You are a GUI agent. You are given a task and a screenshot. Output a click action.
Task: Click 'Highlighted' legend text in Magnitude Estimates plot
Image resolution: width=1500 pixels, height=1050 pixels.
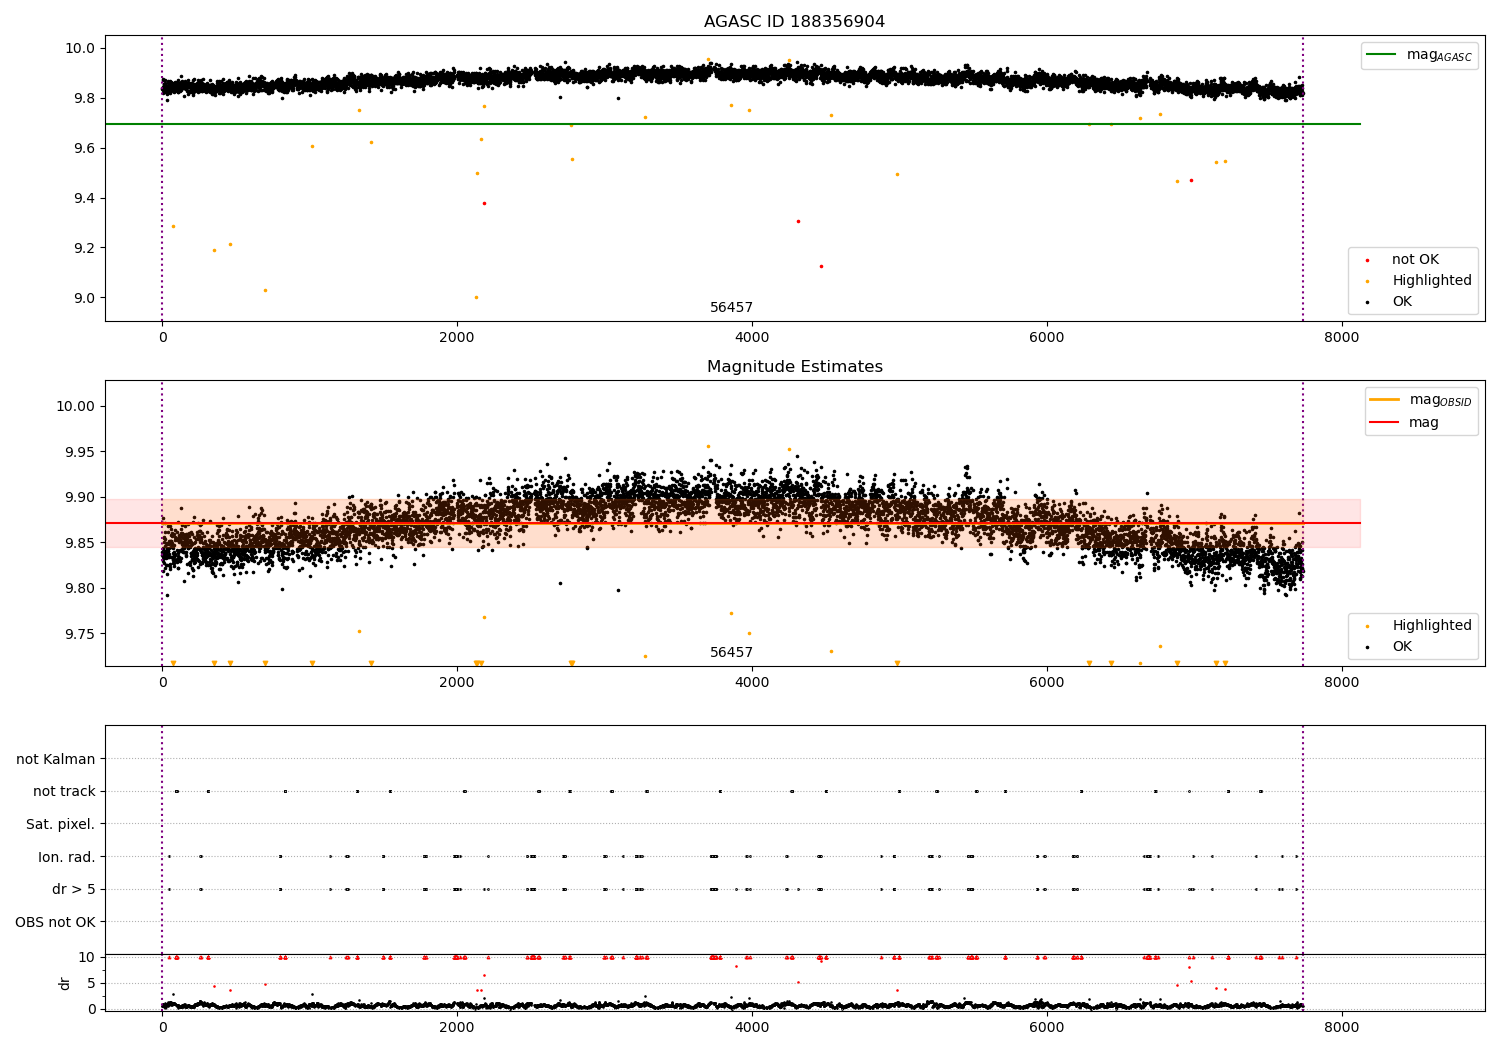(1432, 626)
